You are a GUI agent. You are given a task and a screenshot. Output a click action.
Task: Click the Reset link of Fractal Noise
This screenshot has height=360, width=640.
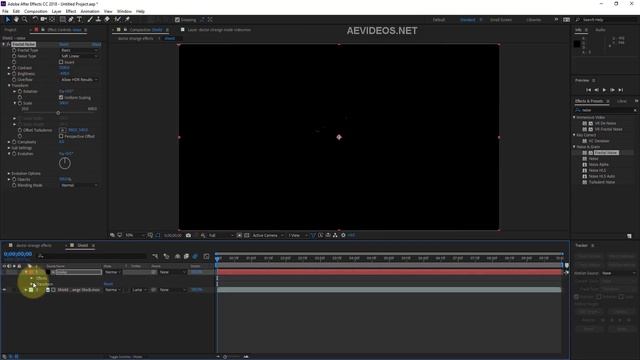[x=64, y=44]
